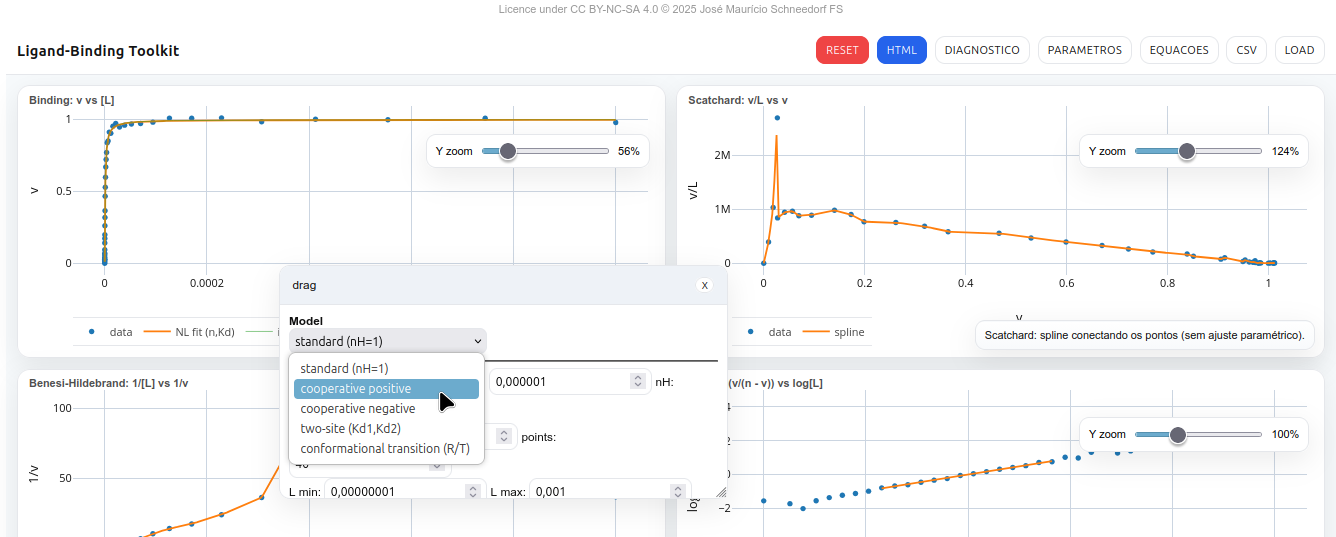
Task: Toggle 'data' series in Scatchard legend
Action: pos(770,332)
